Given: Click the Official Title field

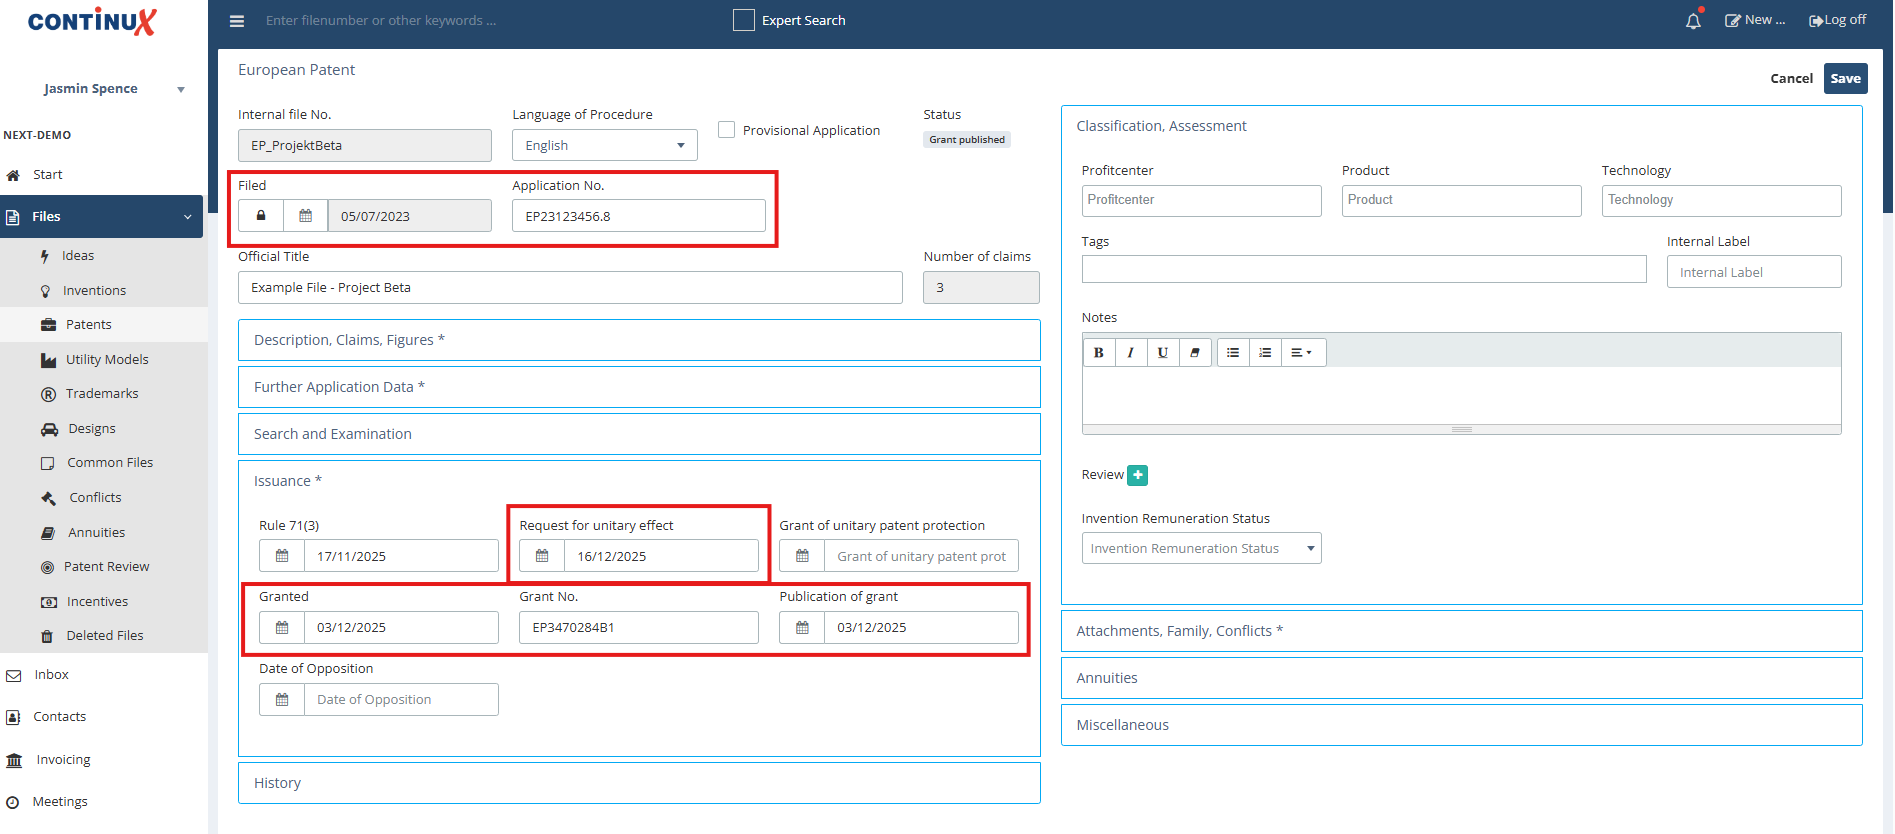Looking at the screenshot, I should click(x=570, y=288).
